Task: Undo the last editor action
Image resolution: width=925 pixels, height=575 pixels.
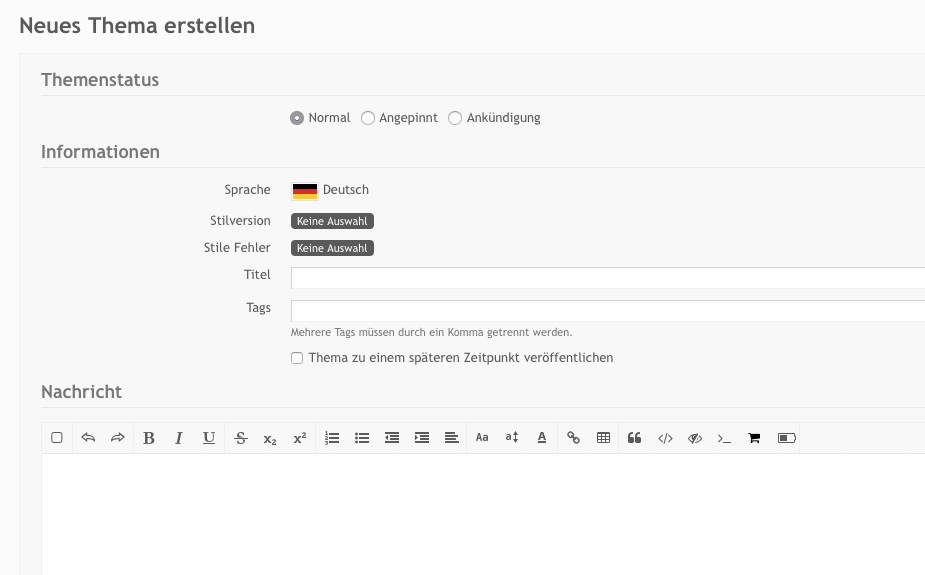Action: [88, 438]
